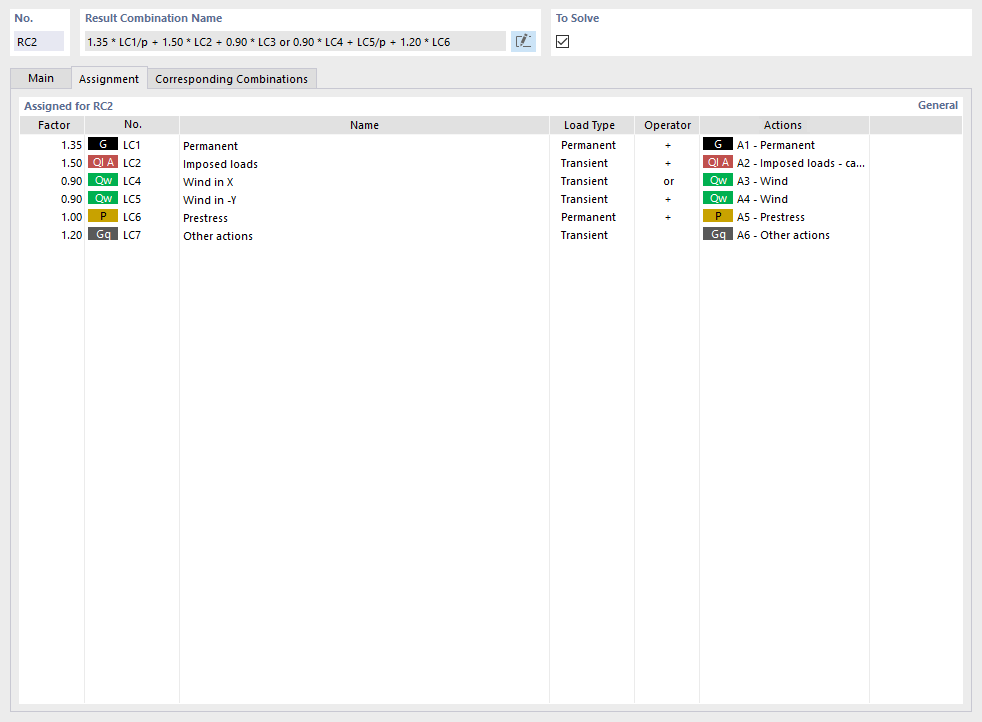This screenshot has height=722, width=982.
Task: Open the operator dropdown showing or after LC4
Action: 668,181
